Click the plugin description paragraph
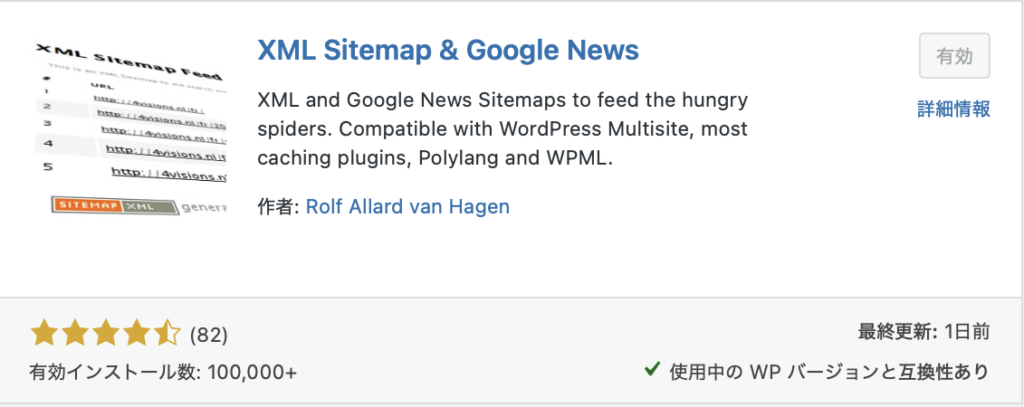Viewport: 1024px width, 407px height. pos(502,130)
